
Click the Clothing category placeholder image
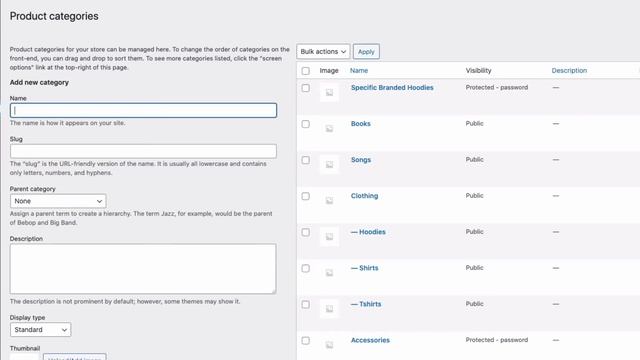[329, 200]
